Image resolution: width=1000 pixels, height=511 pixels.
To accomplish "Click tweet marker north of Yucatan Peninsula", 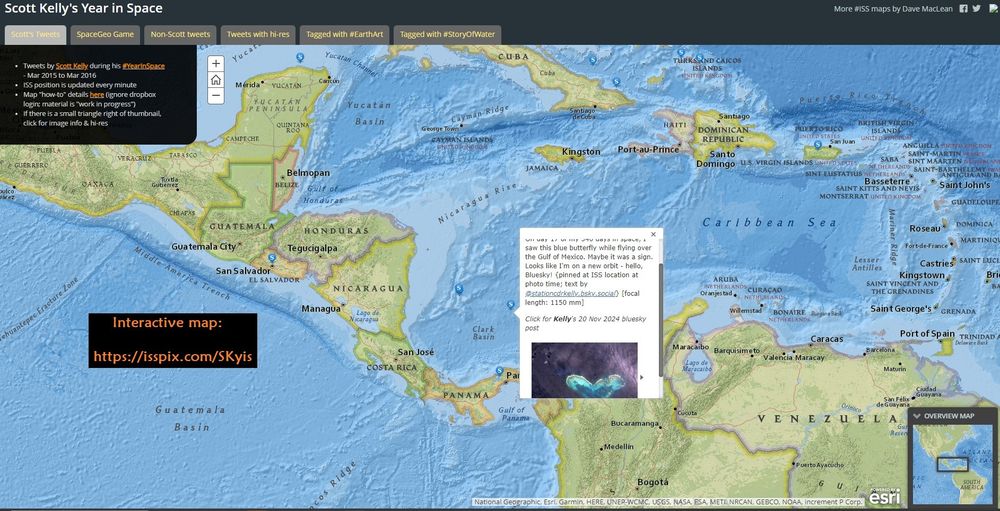I will (x=300, y=57).
